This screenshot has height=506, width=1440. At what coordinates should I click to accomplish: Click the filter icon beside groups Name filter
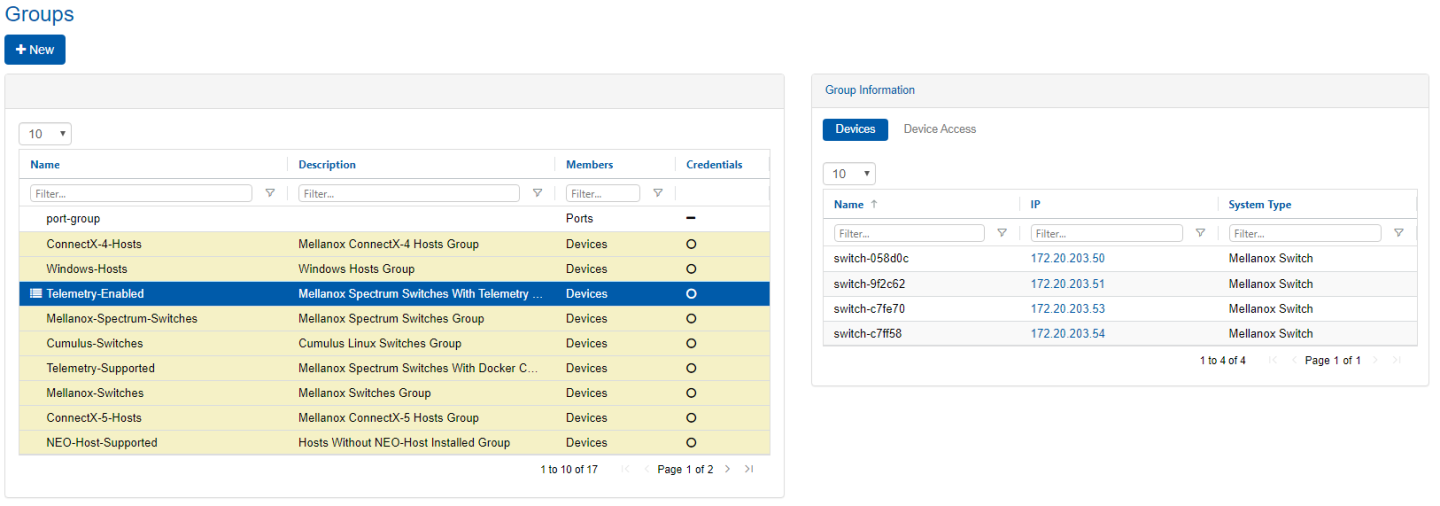[x=270, y=193]
